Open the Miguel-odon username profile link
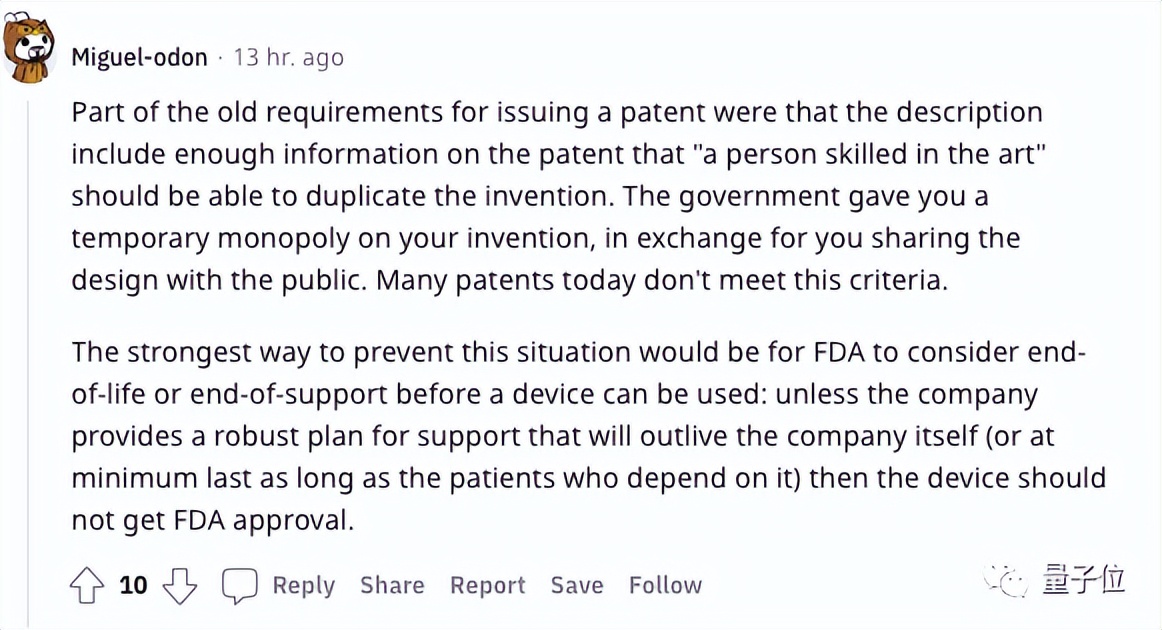 click(x=139, y=58)
